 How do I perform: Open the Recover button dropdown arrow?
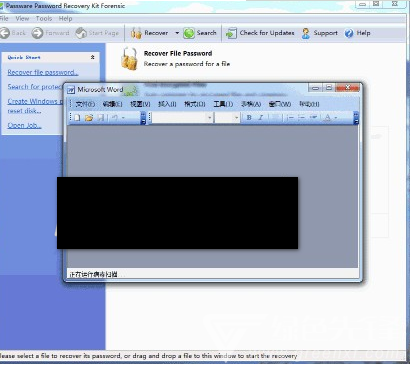pyautogui.click(x=177, y=33)
